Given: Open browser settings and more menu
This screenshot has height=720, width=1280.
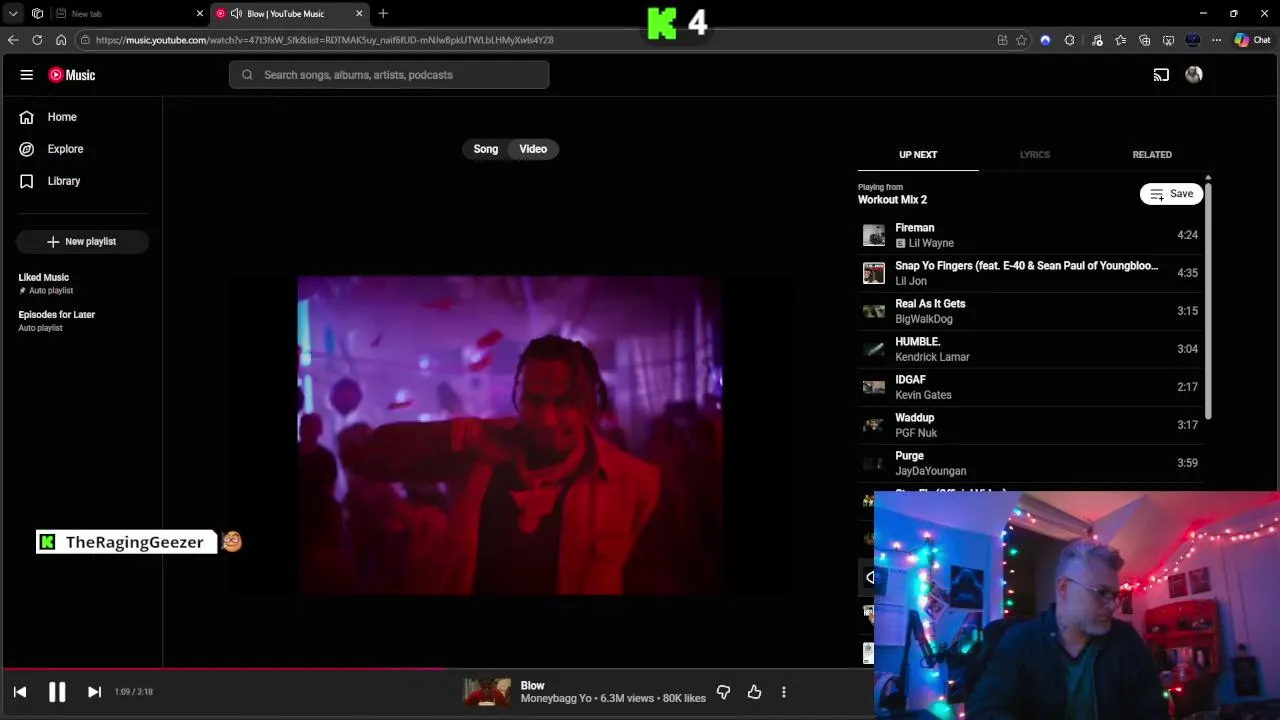Looking at the screenshot, I should coord(1216,40).
